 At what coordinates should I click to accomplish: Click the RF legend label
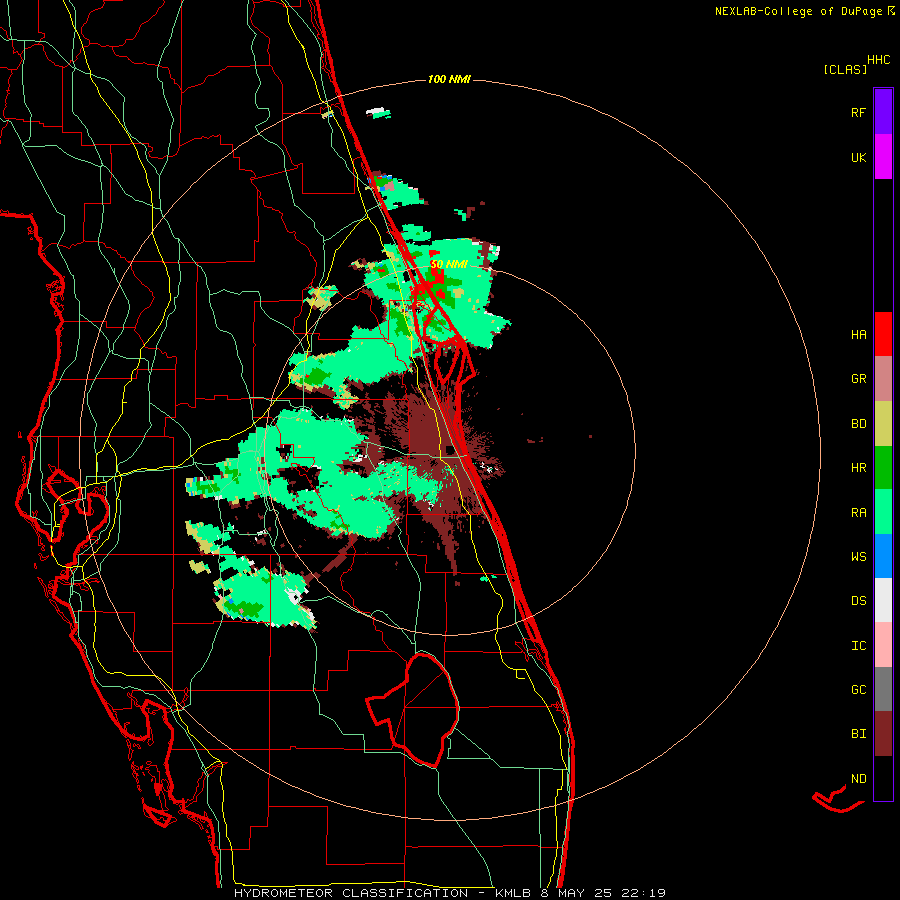coord(858,113)
